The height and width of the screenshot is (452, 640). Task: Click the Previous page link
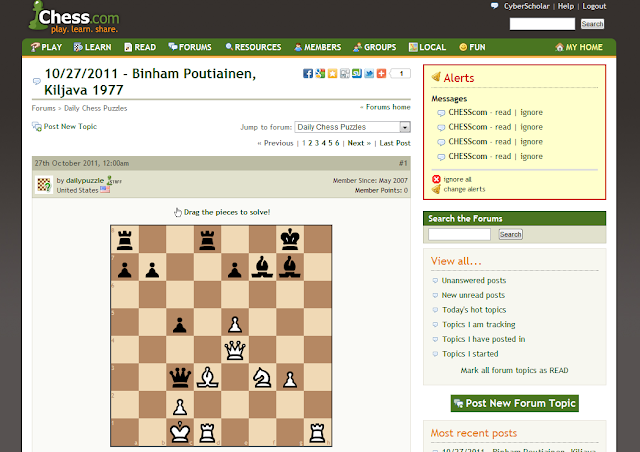click(x=278, y=143)
